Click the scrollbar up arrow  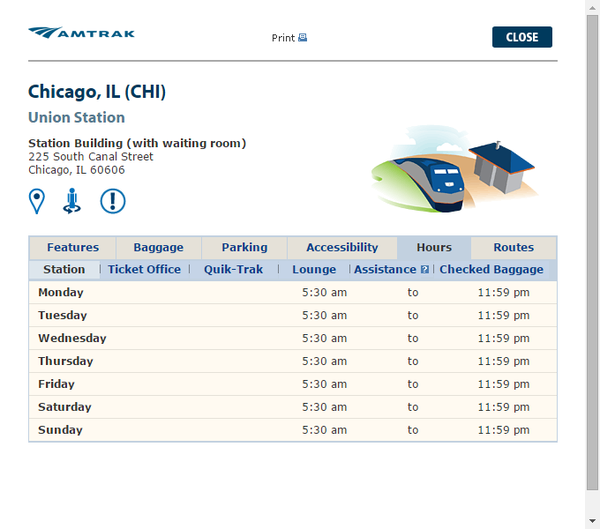point(592,7)
